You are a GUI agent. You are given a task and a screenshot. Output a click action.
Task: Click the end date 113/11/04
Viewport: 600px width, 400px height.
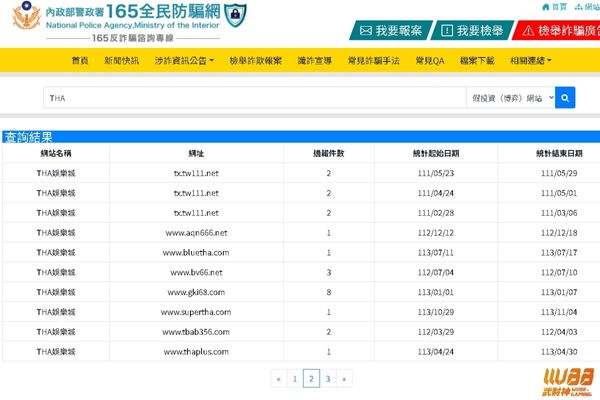559,312
